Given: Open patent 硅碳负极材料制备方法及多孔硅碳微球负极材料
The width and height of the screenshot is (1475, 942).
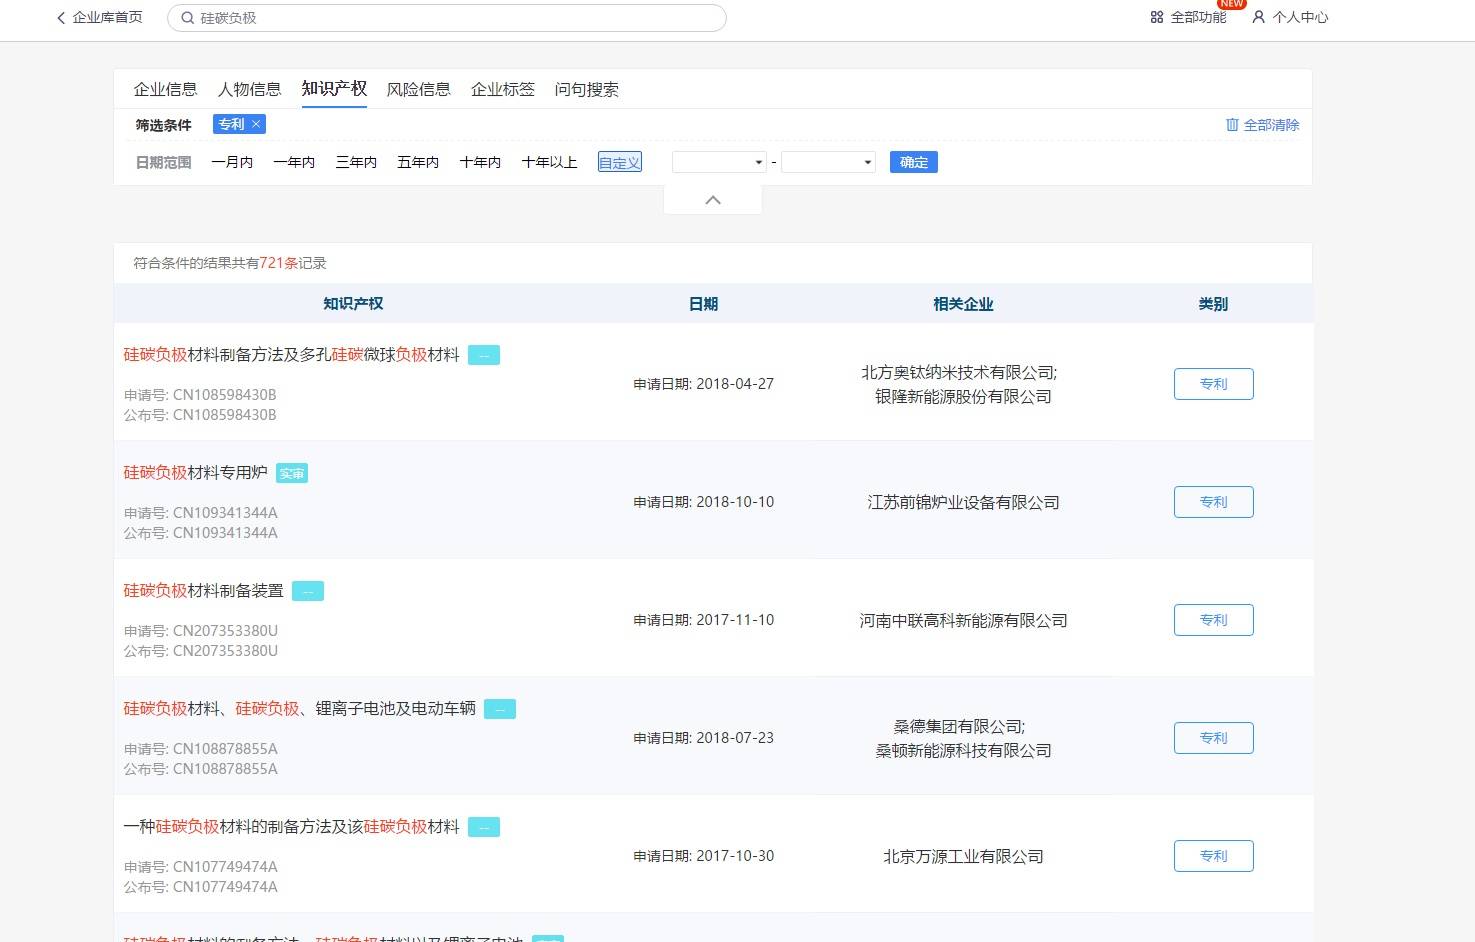Looking at the screenshot, I should click(x=291, y=355).
